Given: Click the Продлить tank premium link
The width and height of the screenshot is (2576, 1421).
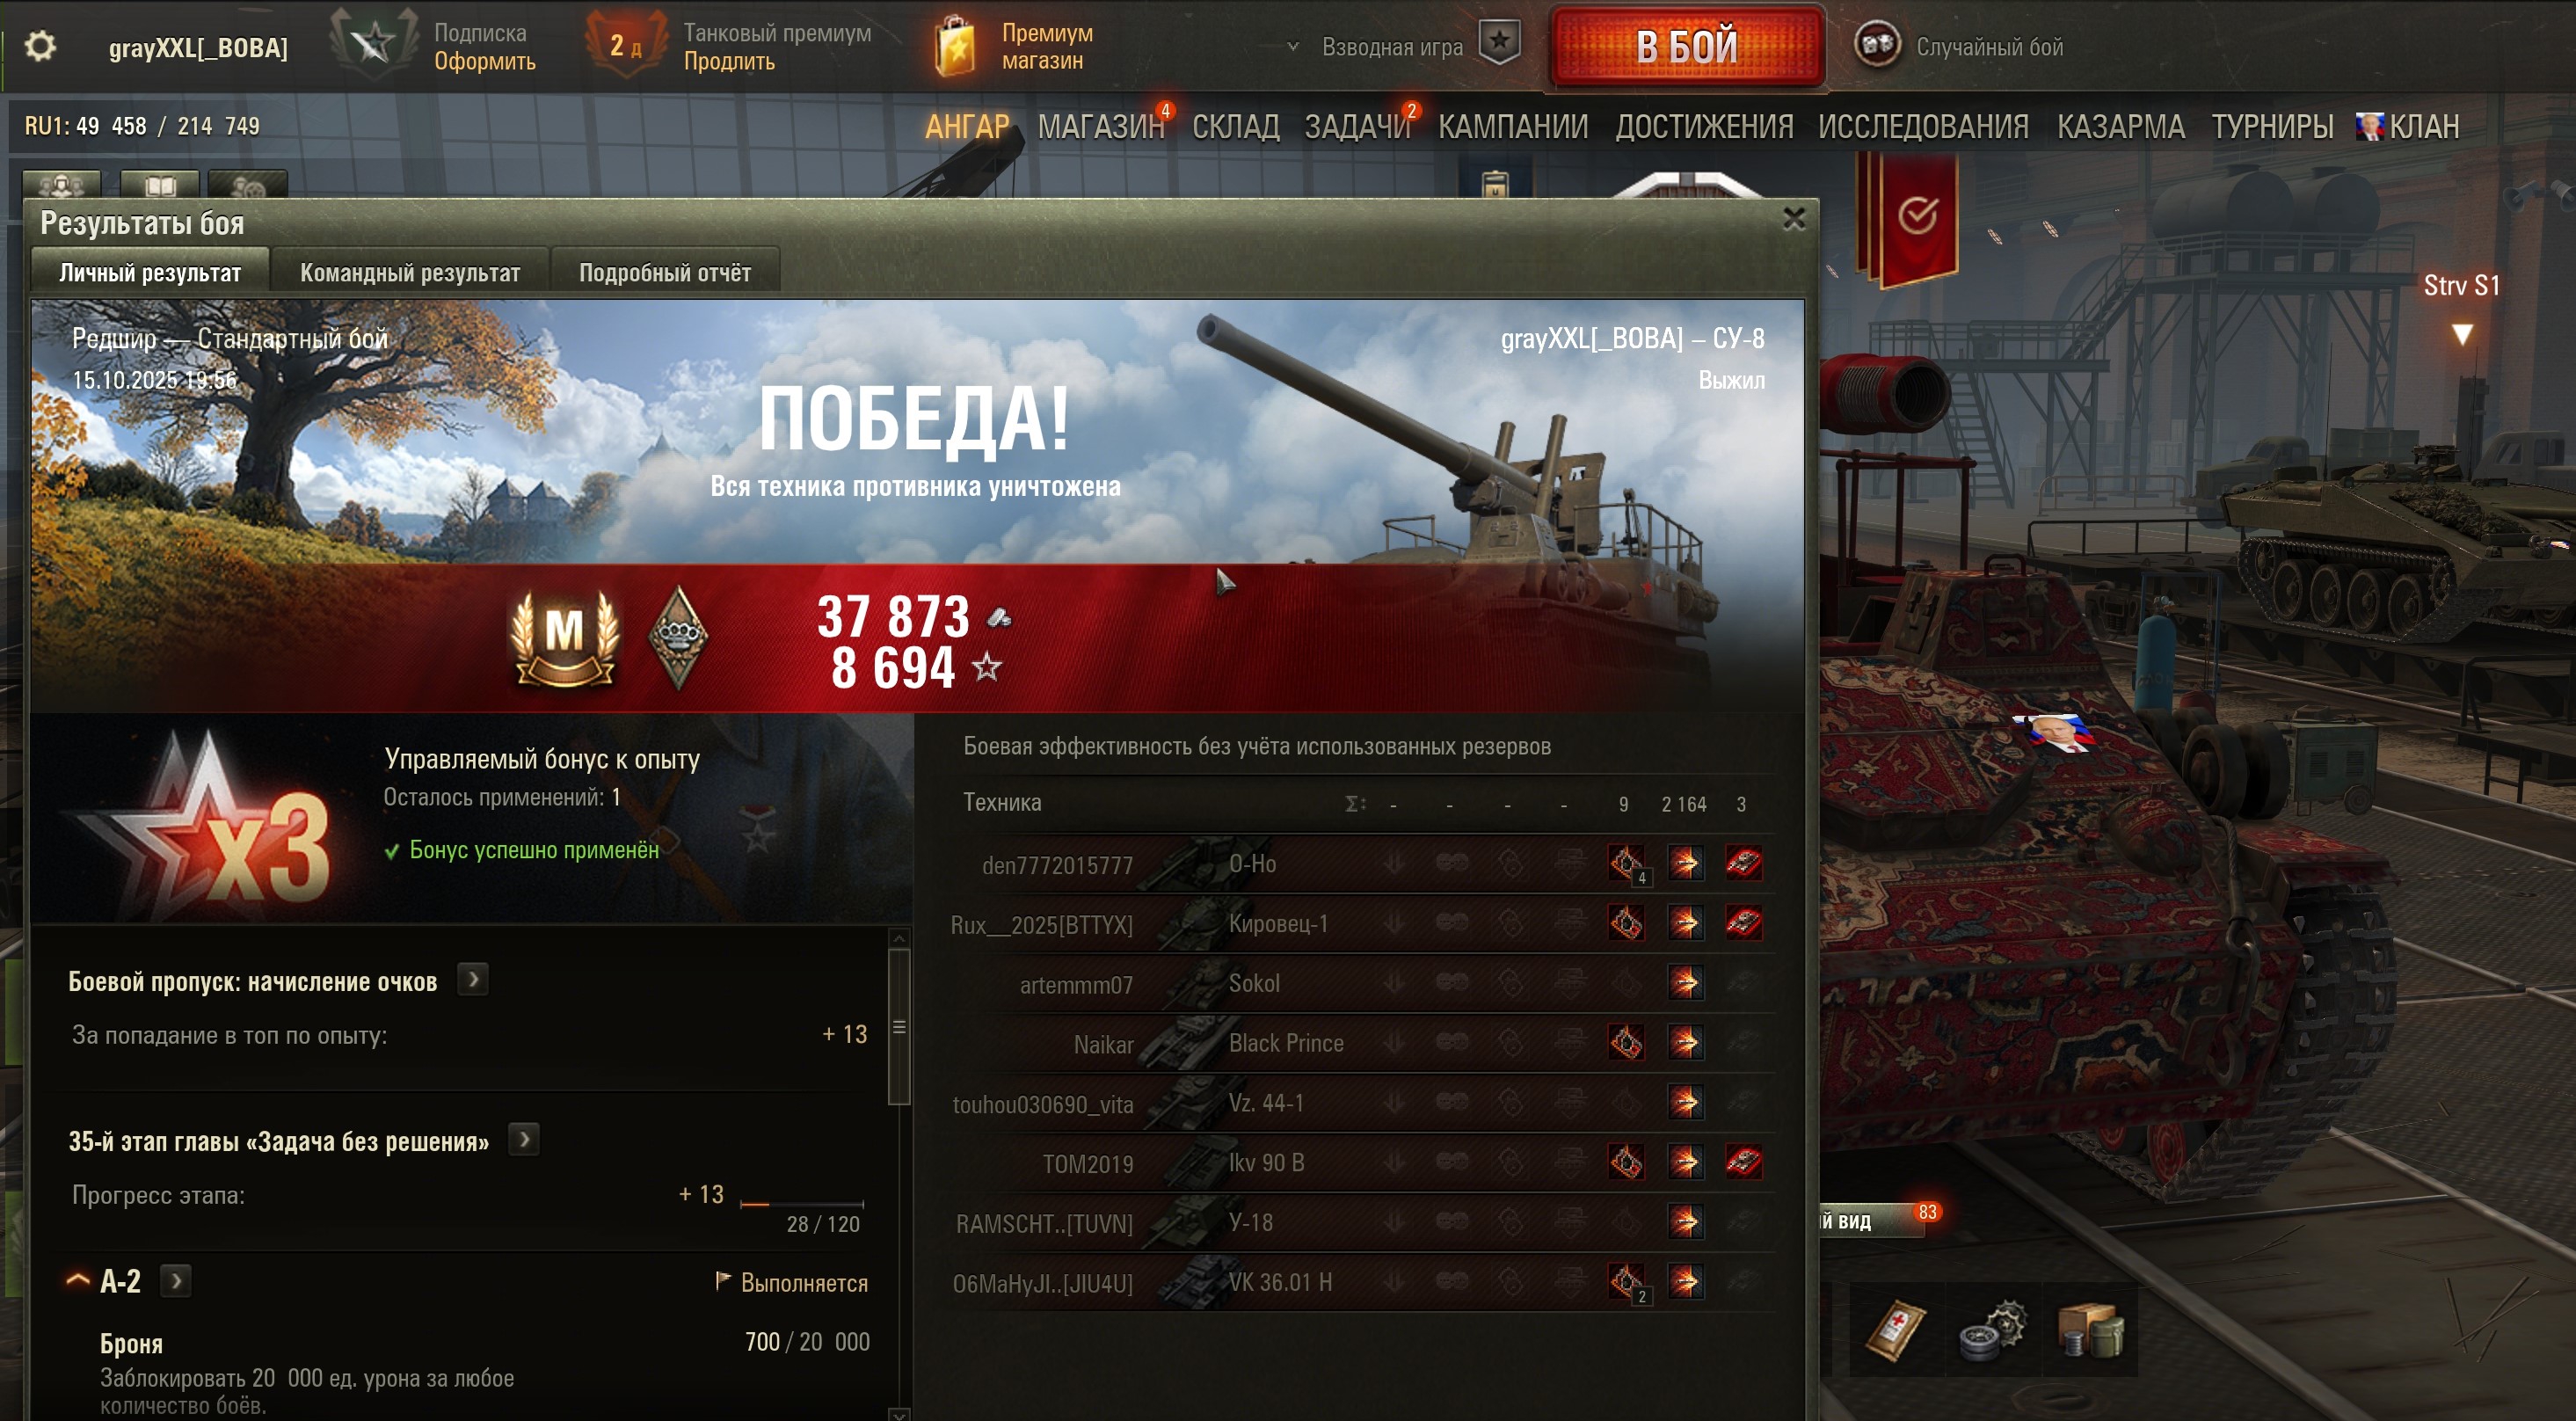Looking at the screenshot, I should coord(729,61).
